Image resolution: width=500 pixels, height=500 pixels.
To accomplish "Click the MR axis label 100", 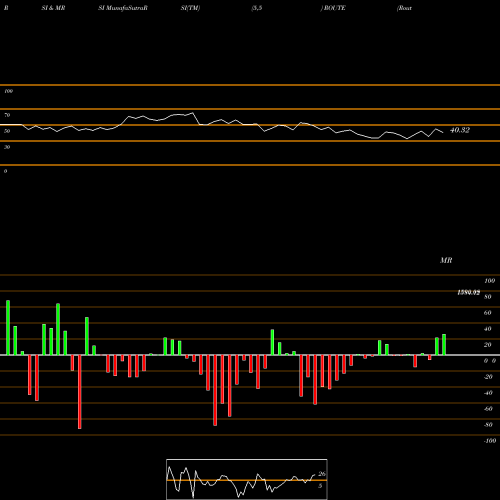I will 489,281.
